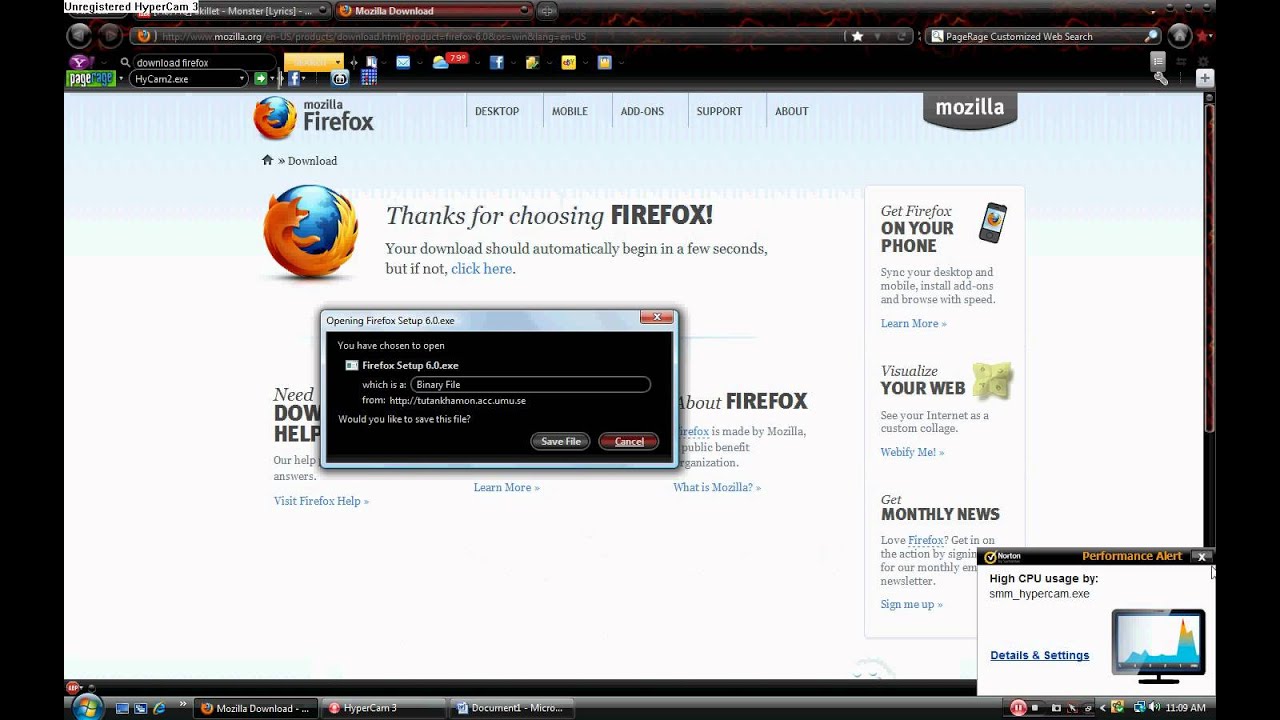Image resolution: width=1280 pixels, height=720 pixels.
Task: Click the Home button in the browser toolbar
Action: [x=1180, y=36]
